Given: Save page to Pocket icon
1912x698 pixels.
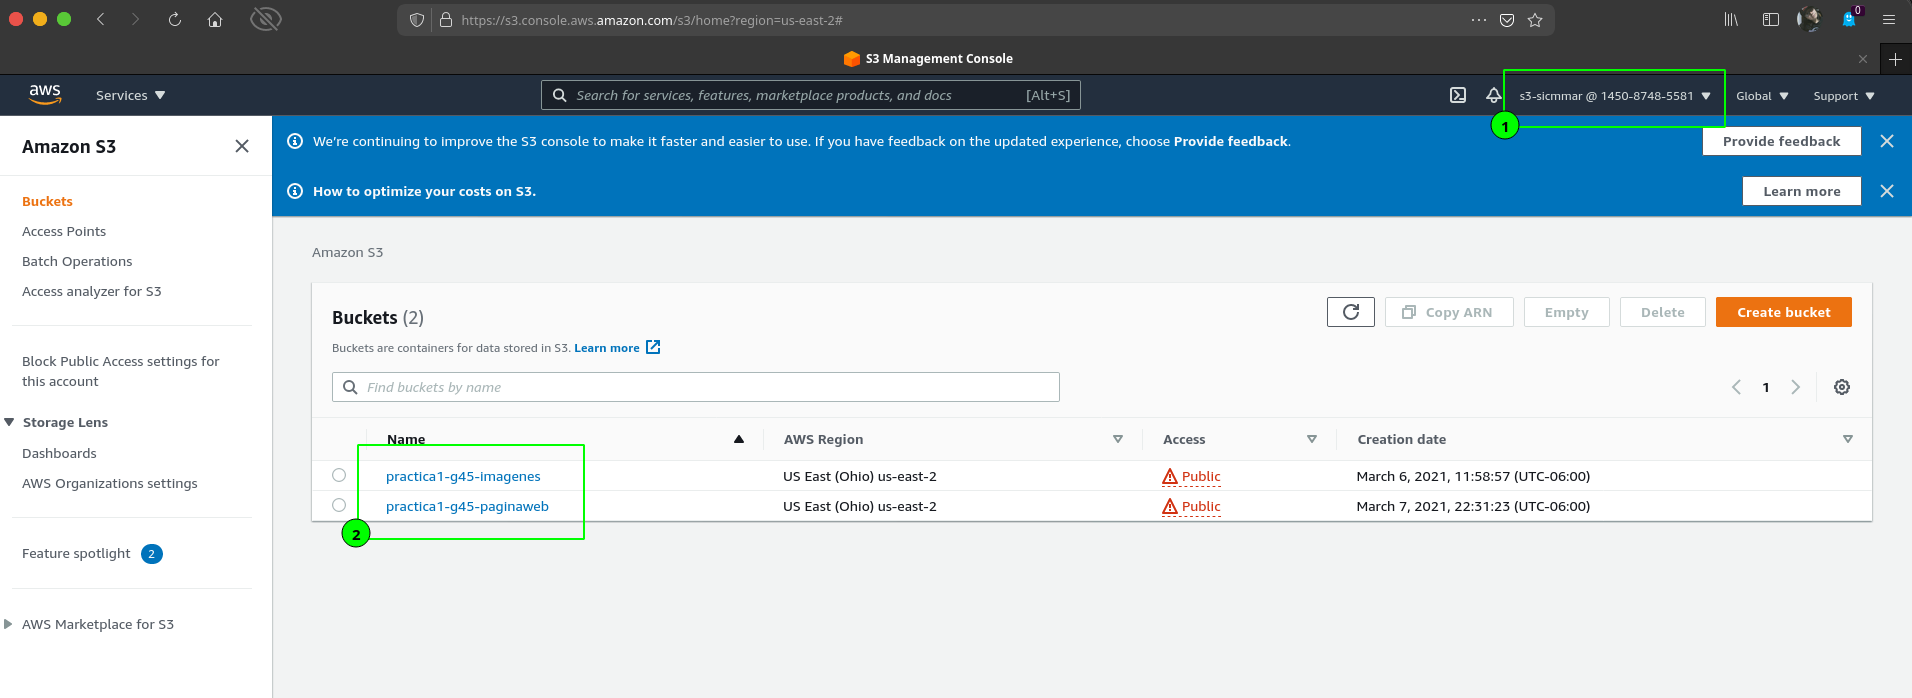Looking at the screenshot, I should pos(1507,20).
